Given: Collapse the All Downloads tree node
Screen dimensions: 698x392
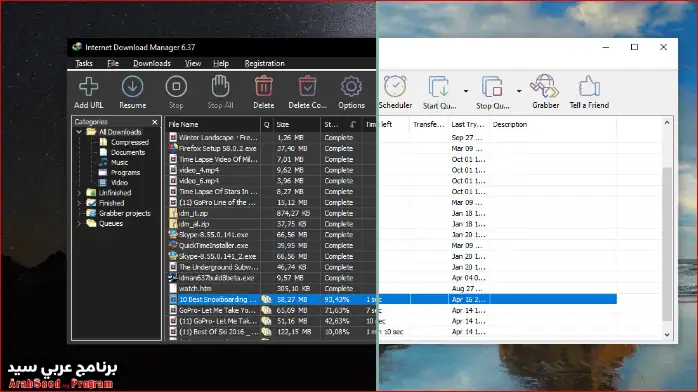Looking at the screenshot, I should tap(79, 132).
